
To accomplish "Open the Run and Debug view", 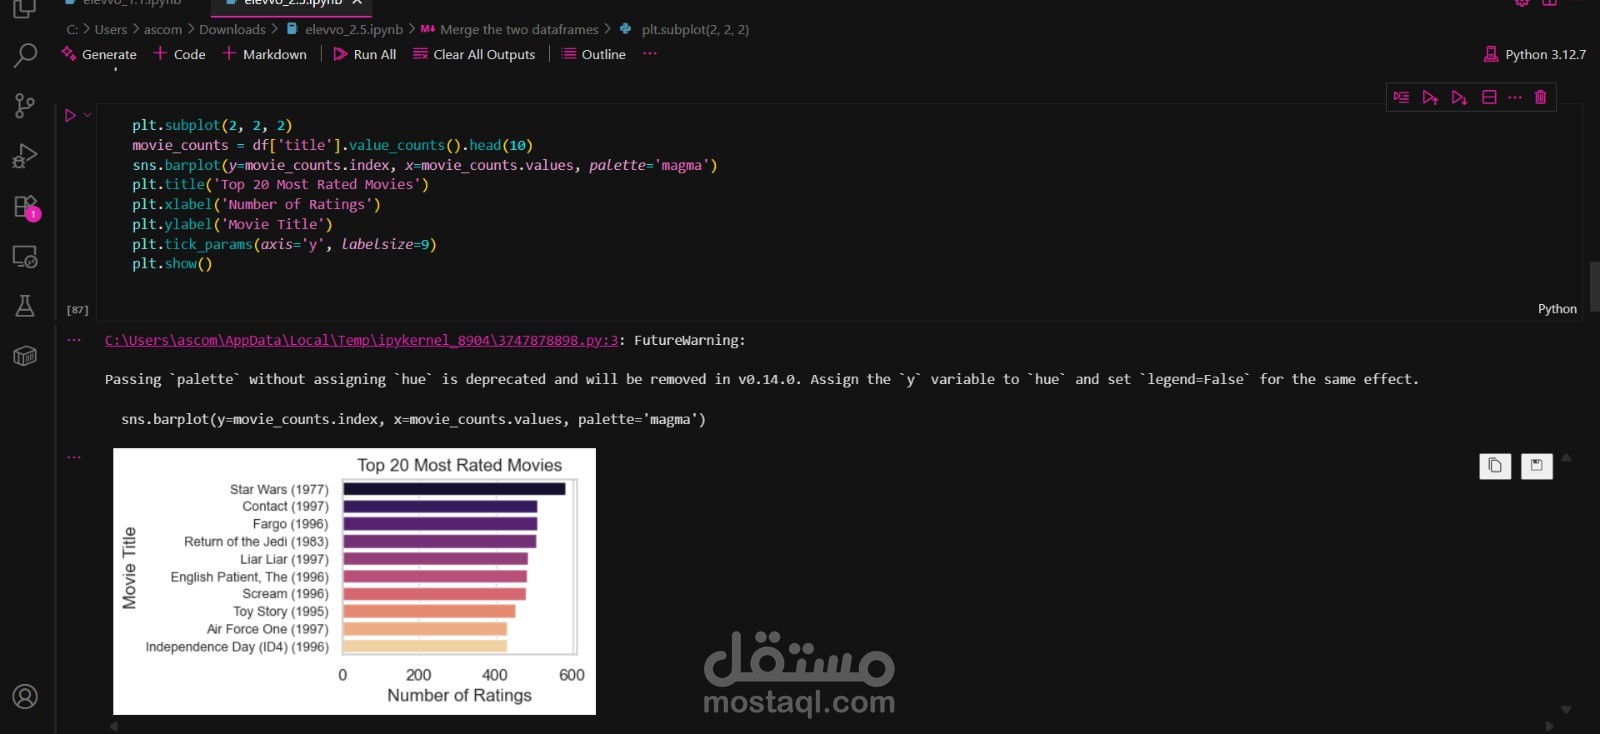I will 25,156.
